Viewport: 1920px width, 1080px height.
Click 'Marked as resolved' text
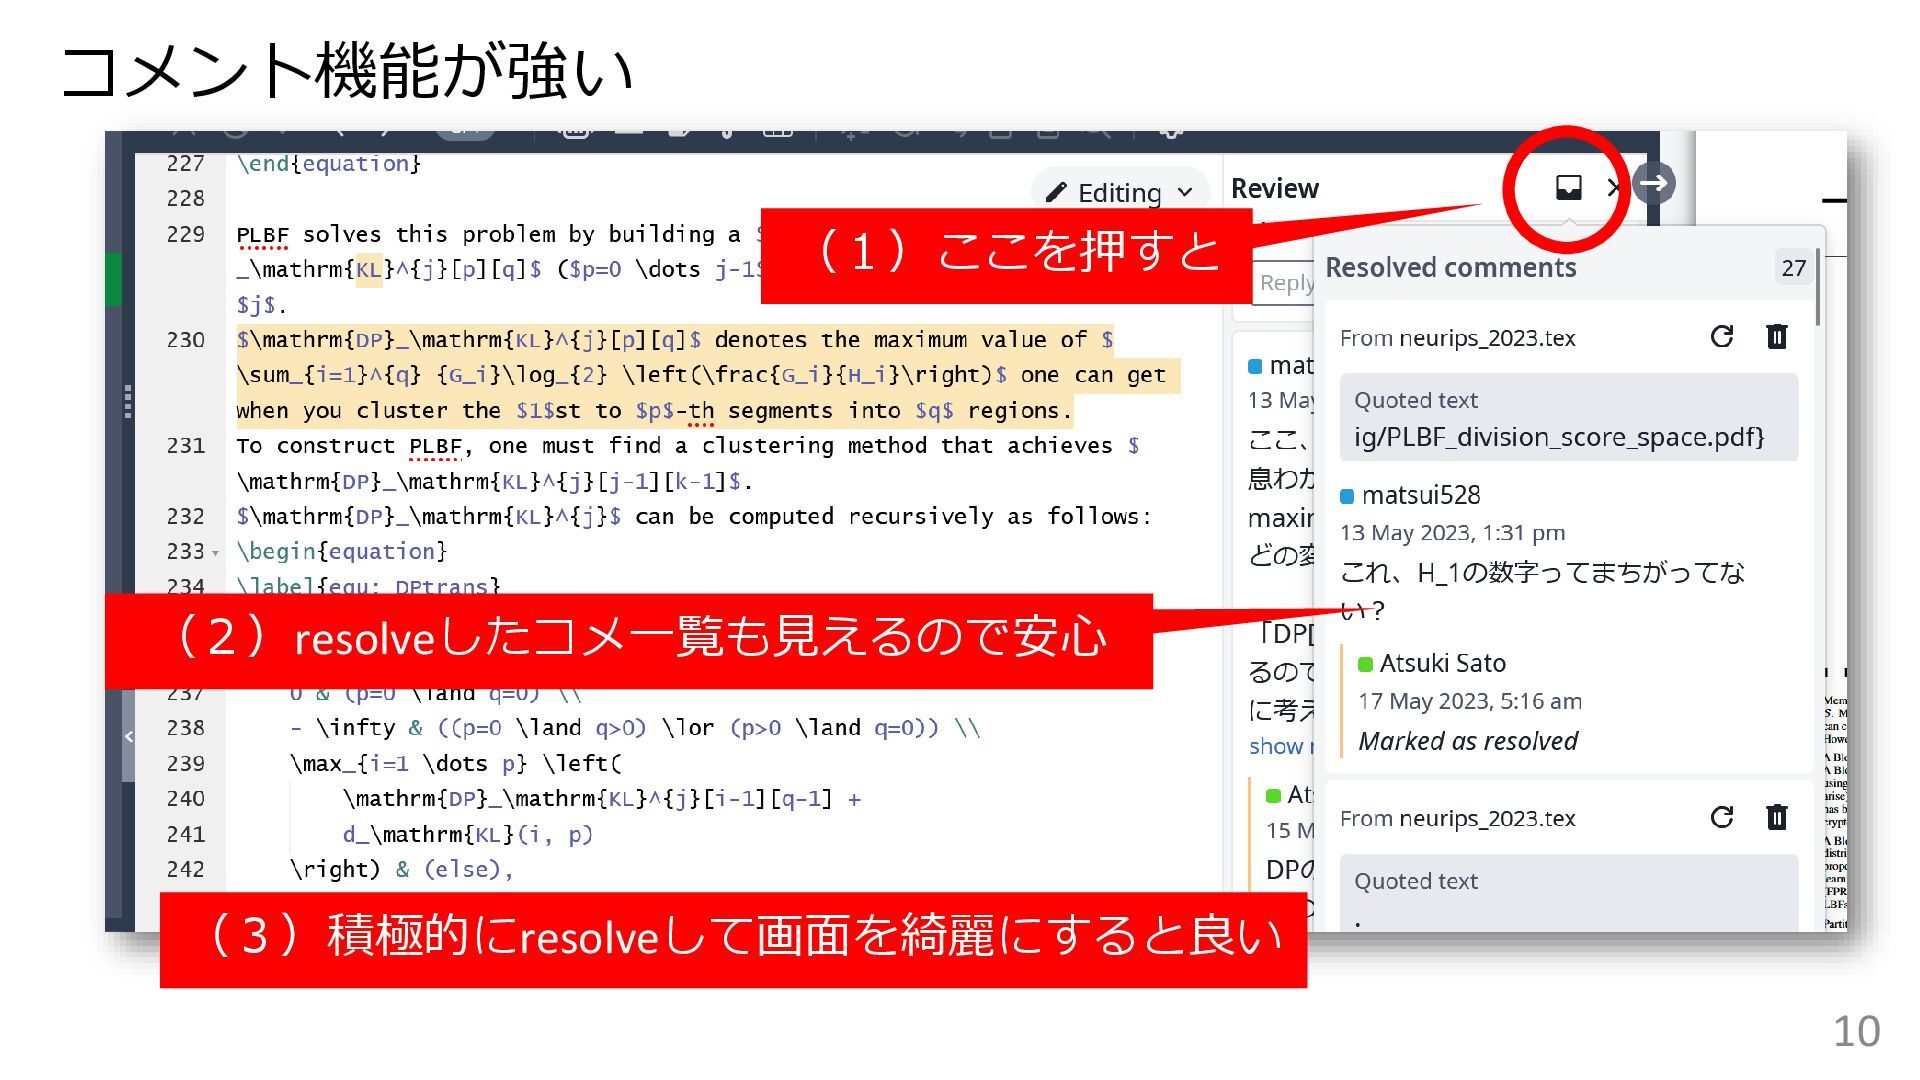pyautogui.click(x=1467, y=741)
